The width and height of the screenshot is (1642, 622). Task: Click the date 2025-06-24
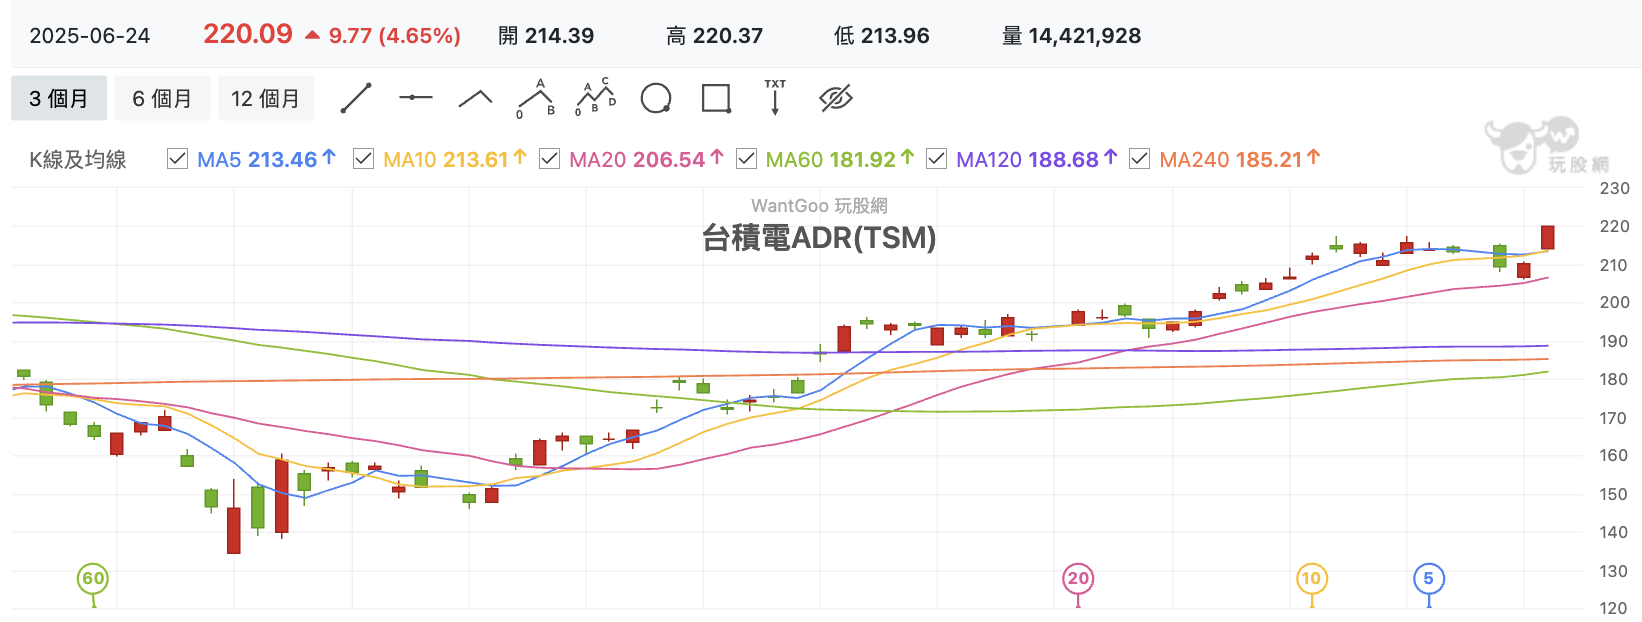[90, 36]
